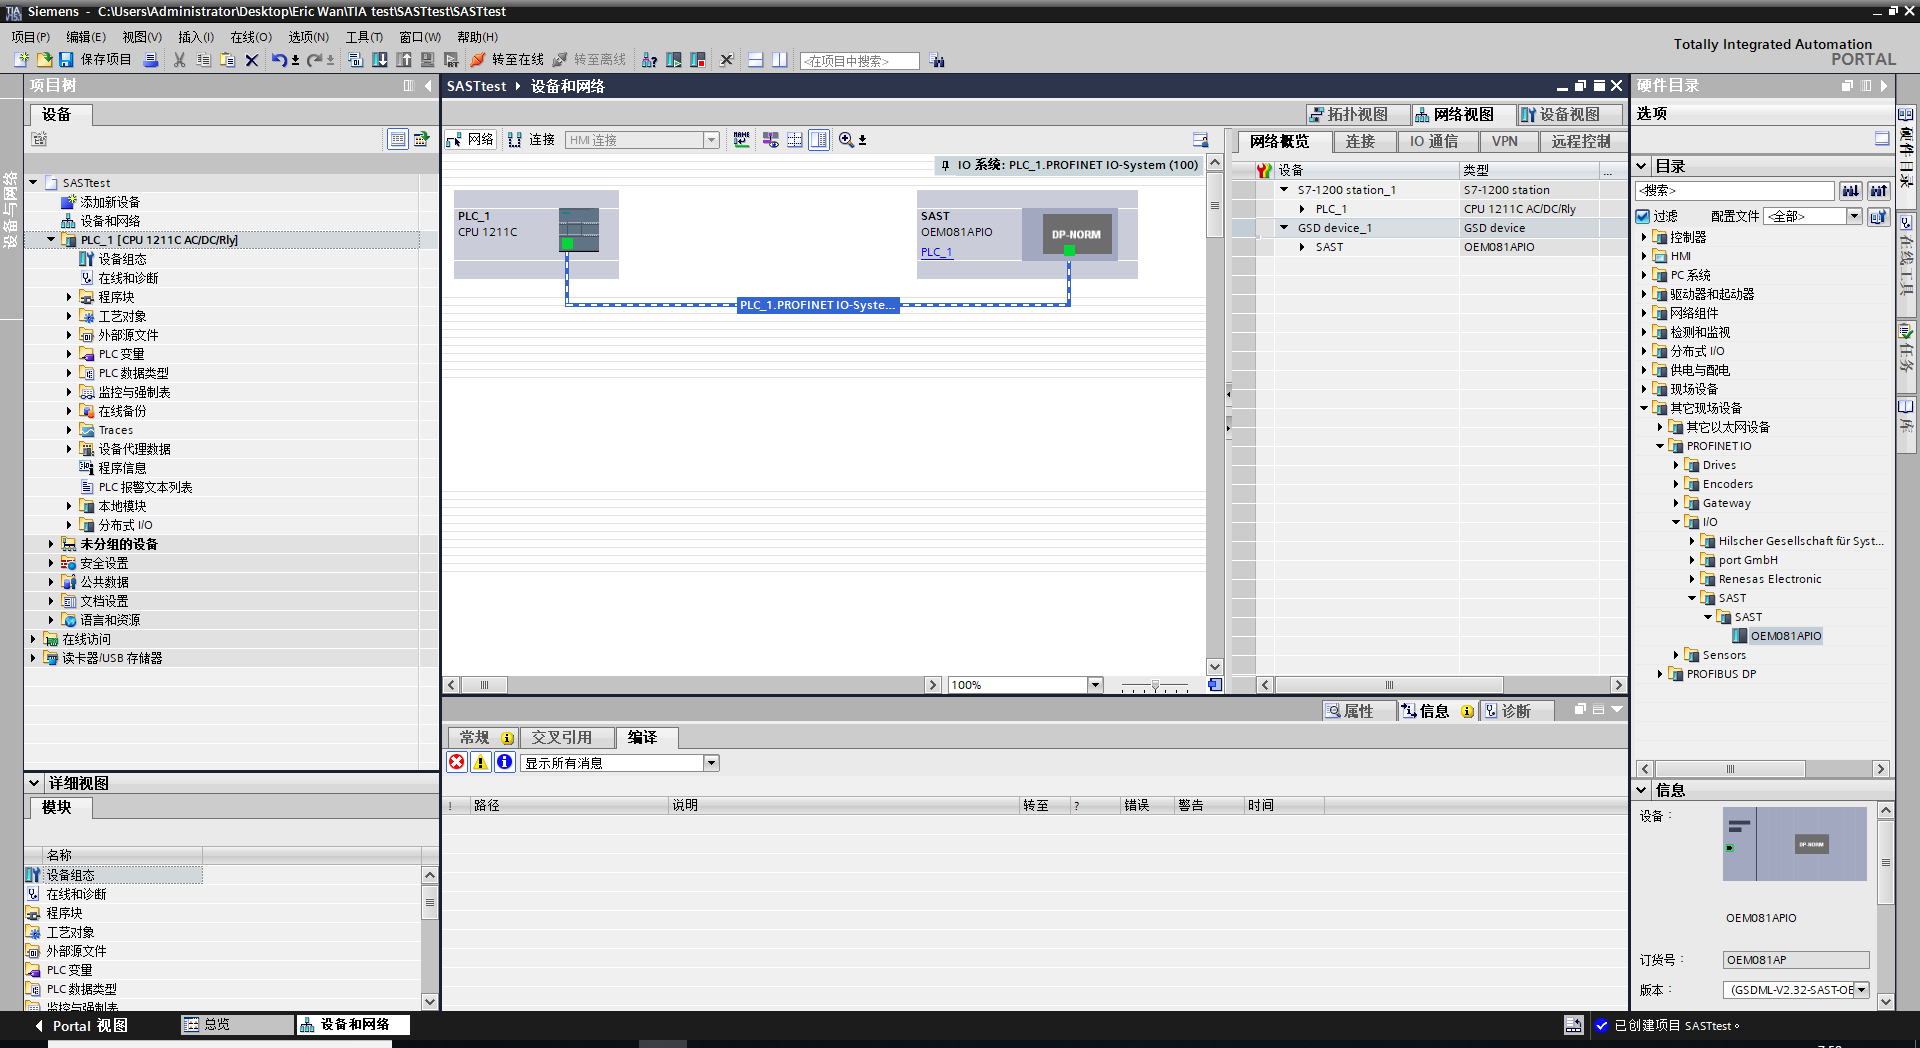
Task: Expand the 程序块 tree node
Action: point(69,297)
